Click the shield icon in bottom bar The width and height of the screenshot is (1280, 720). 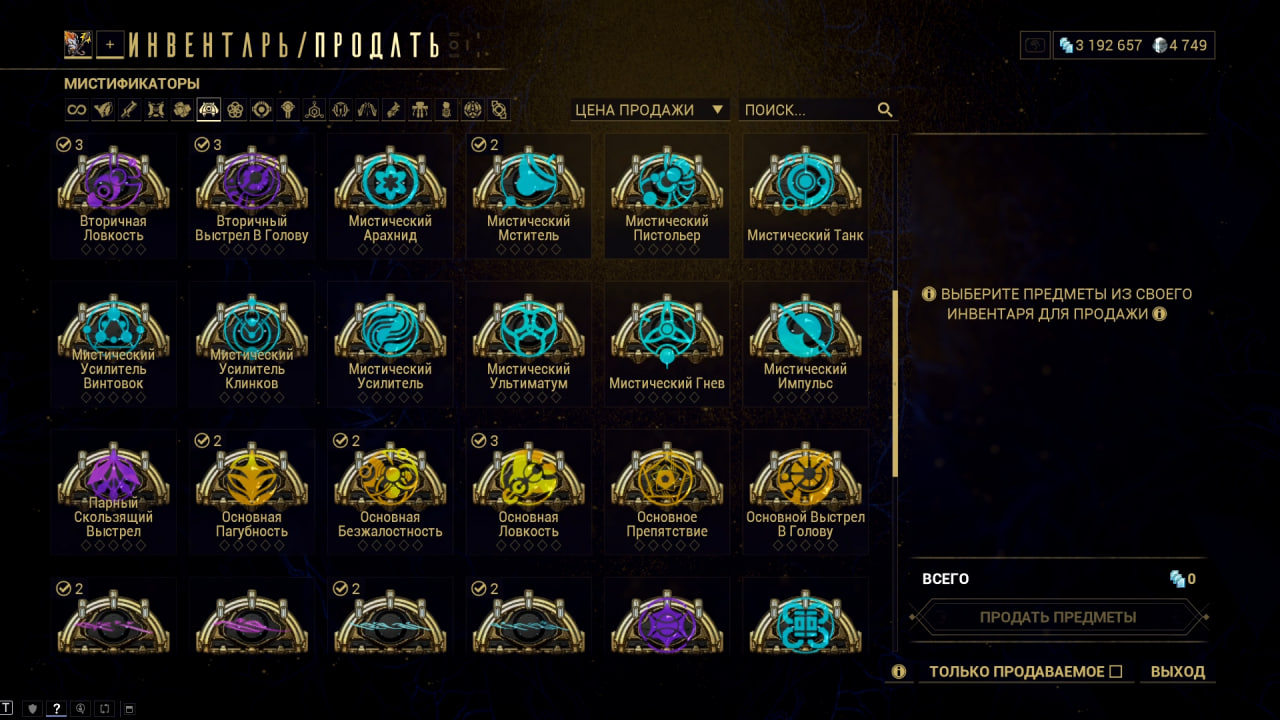pyautogui.click(x=31, y=709)
